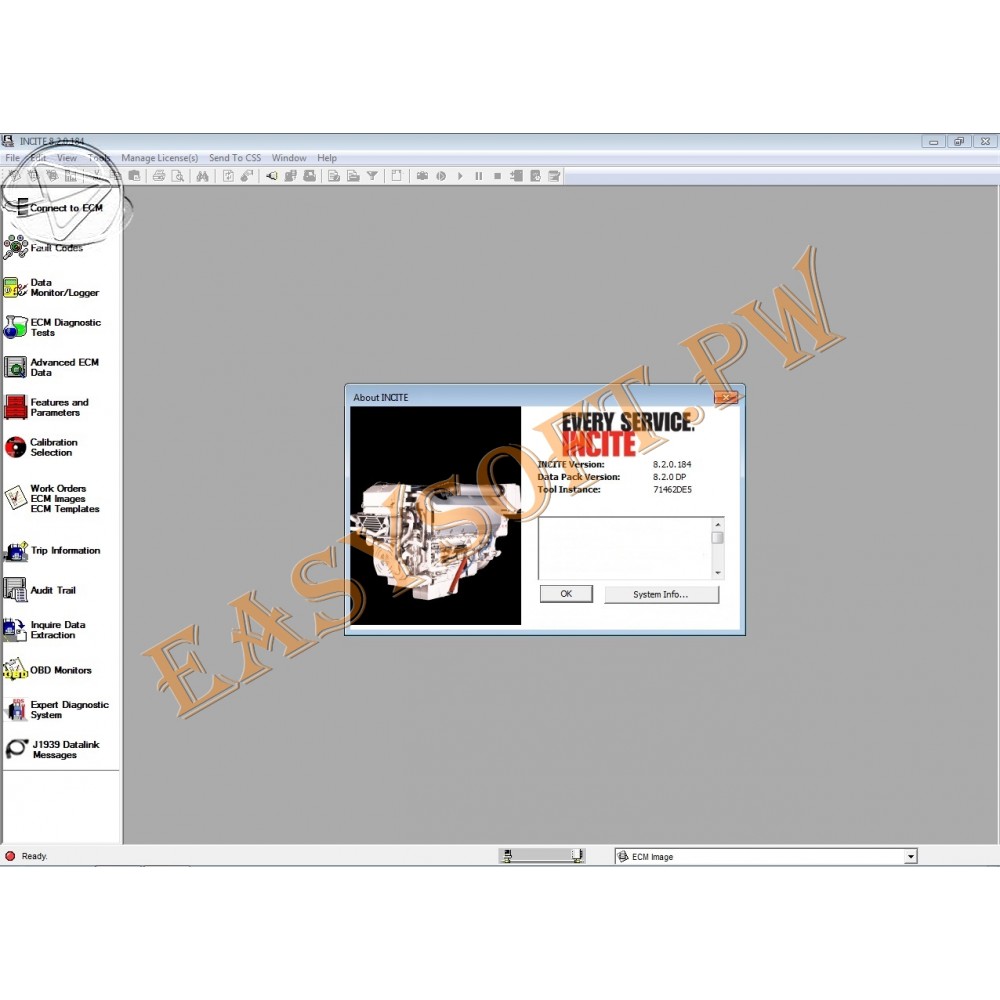Minimize the INCITE main window
This screenshot has height=1000, width=1000.
933,142
